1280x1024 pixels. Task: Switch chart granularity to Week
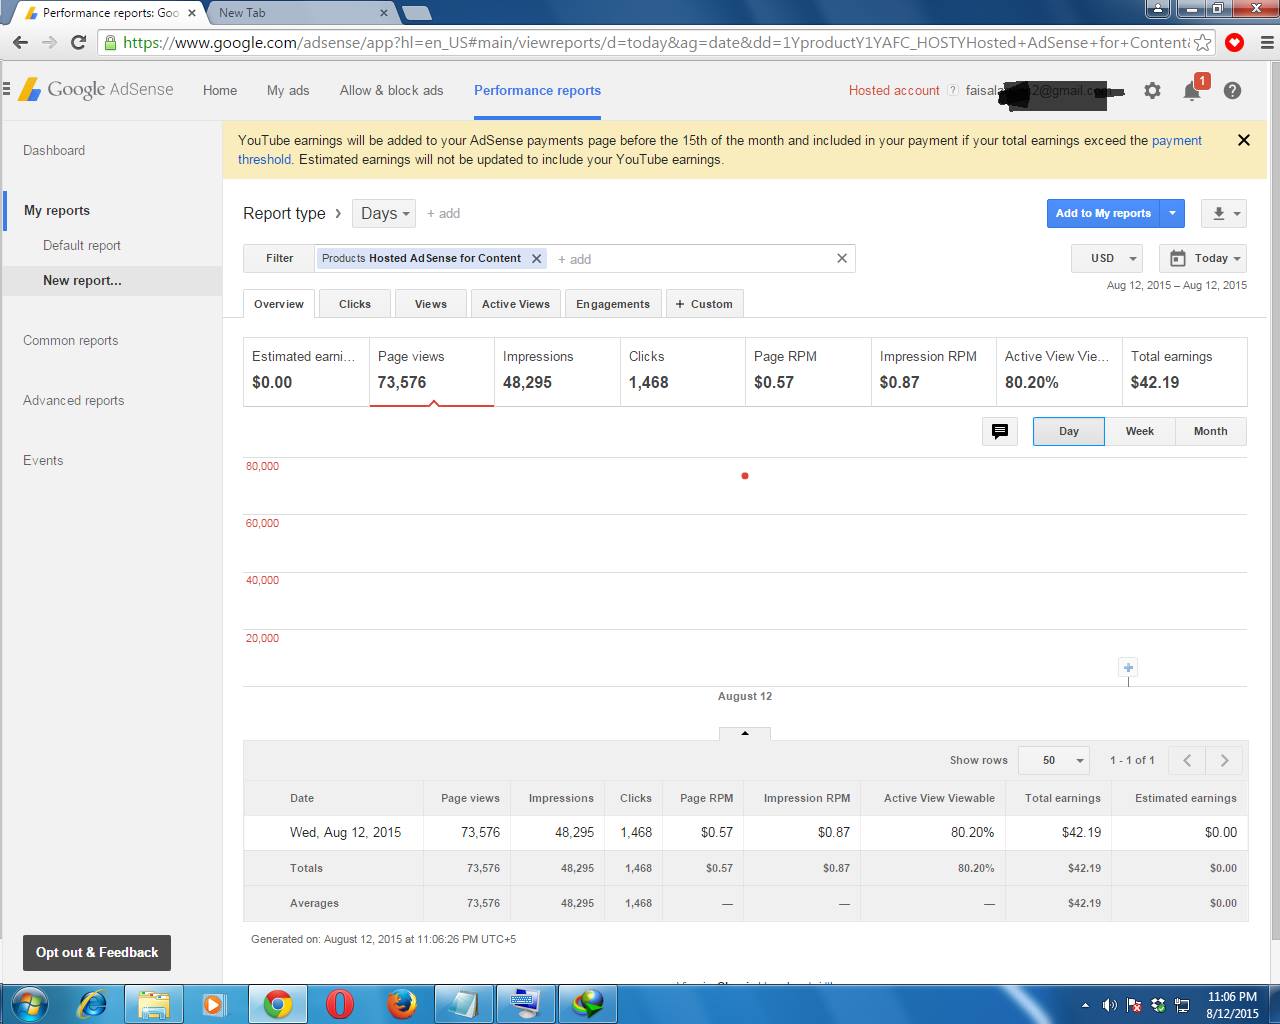click(1140, 431)
